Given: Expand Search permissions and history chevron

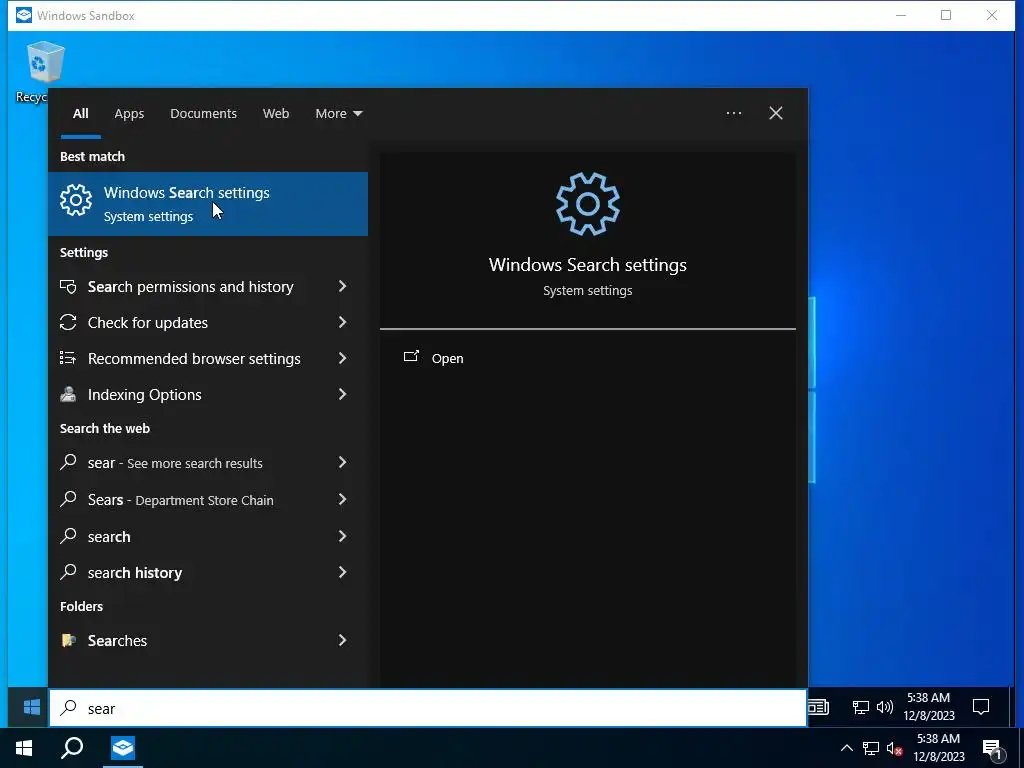Looking at the screenshot, I should (x=342, y=286).
